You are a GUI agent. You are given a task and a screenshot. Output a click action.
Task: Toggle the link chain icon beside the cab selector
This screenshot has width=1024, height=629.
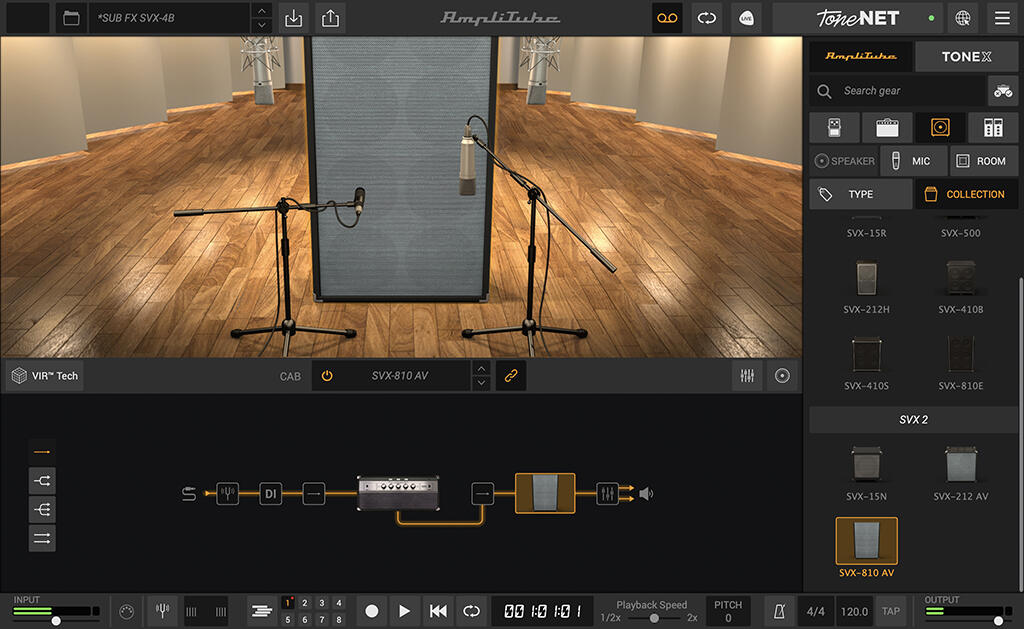click(511, 375)
